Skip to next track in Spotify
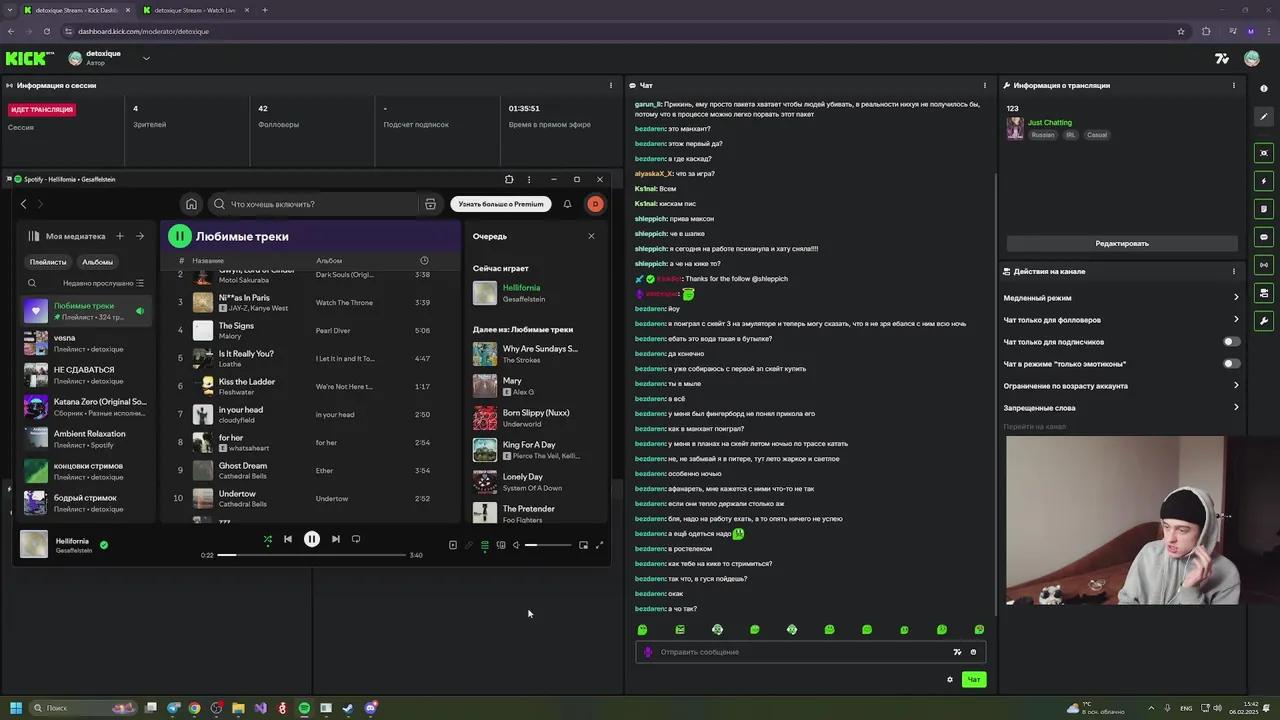The width and height of the screenshot is (1280, 720). 336,539
